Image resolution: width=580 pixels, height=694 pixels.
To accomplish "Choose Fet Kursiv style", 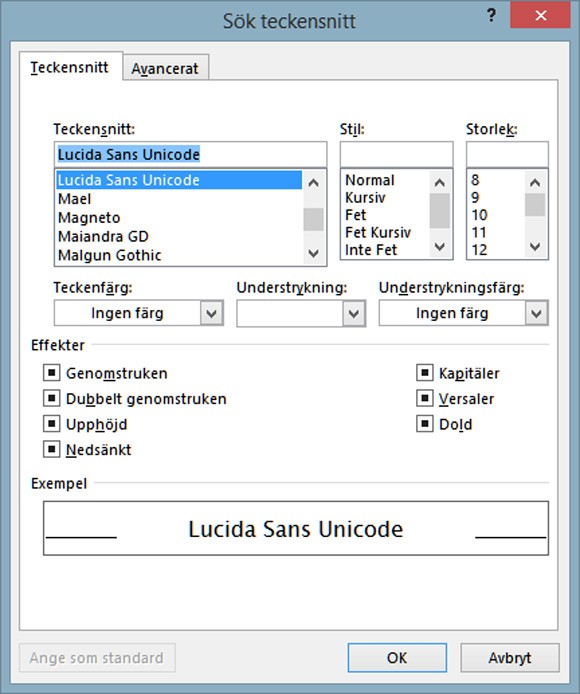I will click(385, 232).
